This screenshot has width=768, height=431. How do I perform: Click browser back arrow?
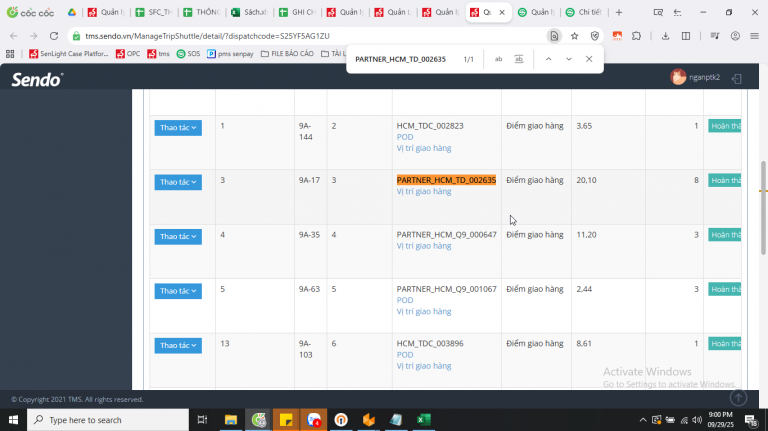pyautogui.click(x=14, y=36)
